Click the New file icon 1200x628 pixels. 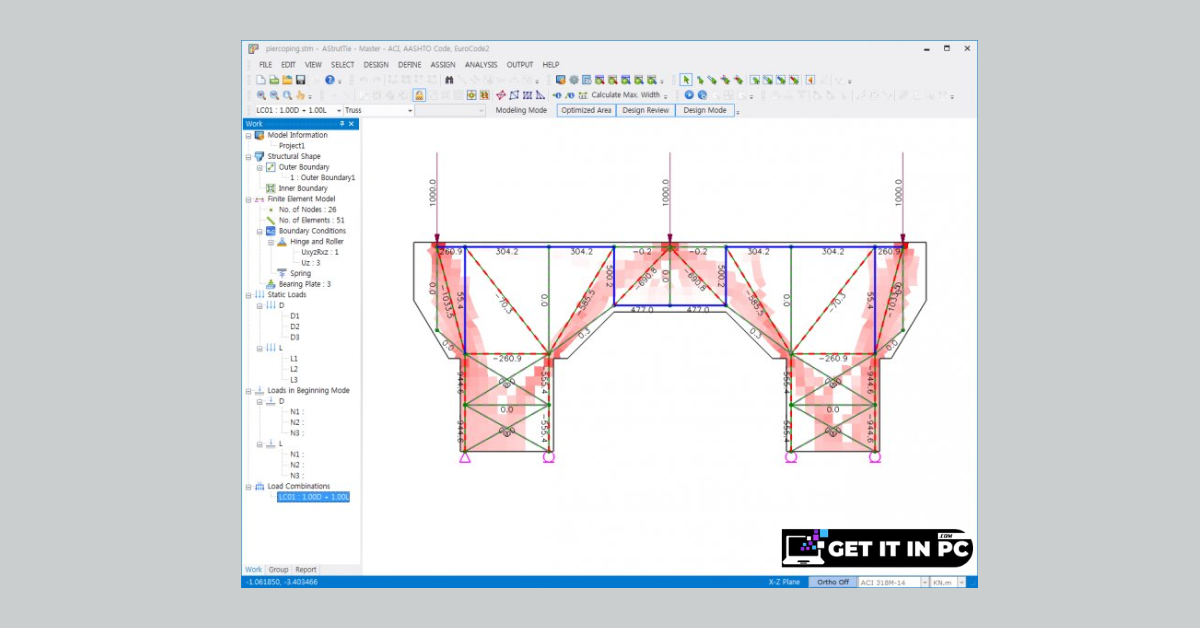coord(260,80)
